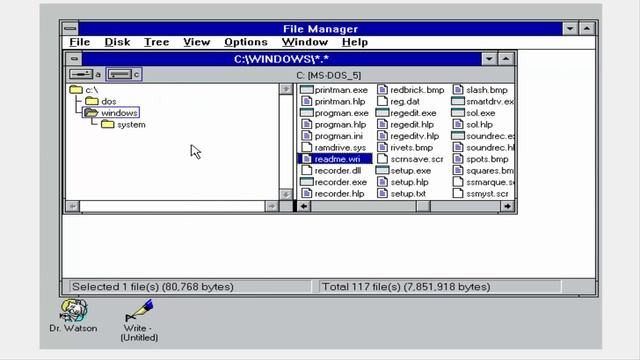Open the Window menu

305,42
